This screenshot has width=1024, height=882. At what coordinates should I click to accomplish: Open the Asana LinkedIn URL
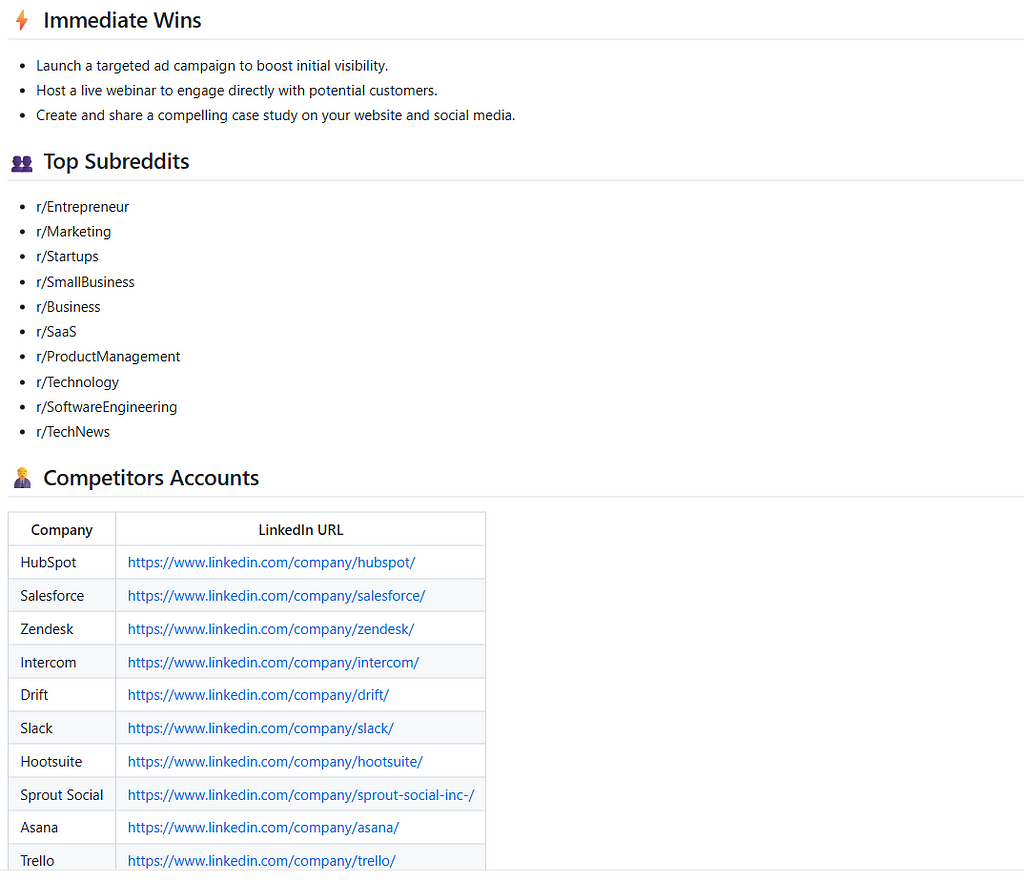pyautogui.click(x=263, y=827)
